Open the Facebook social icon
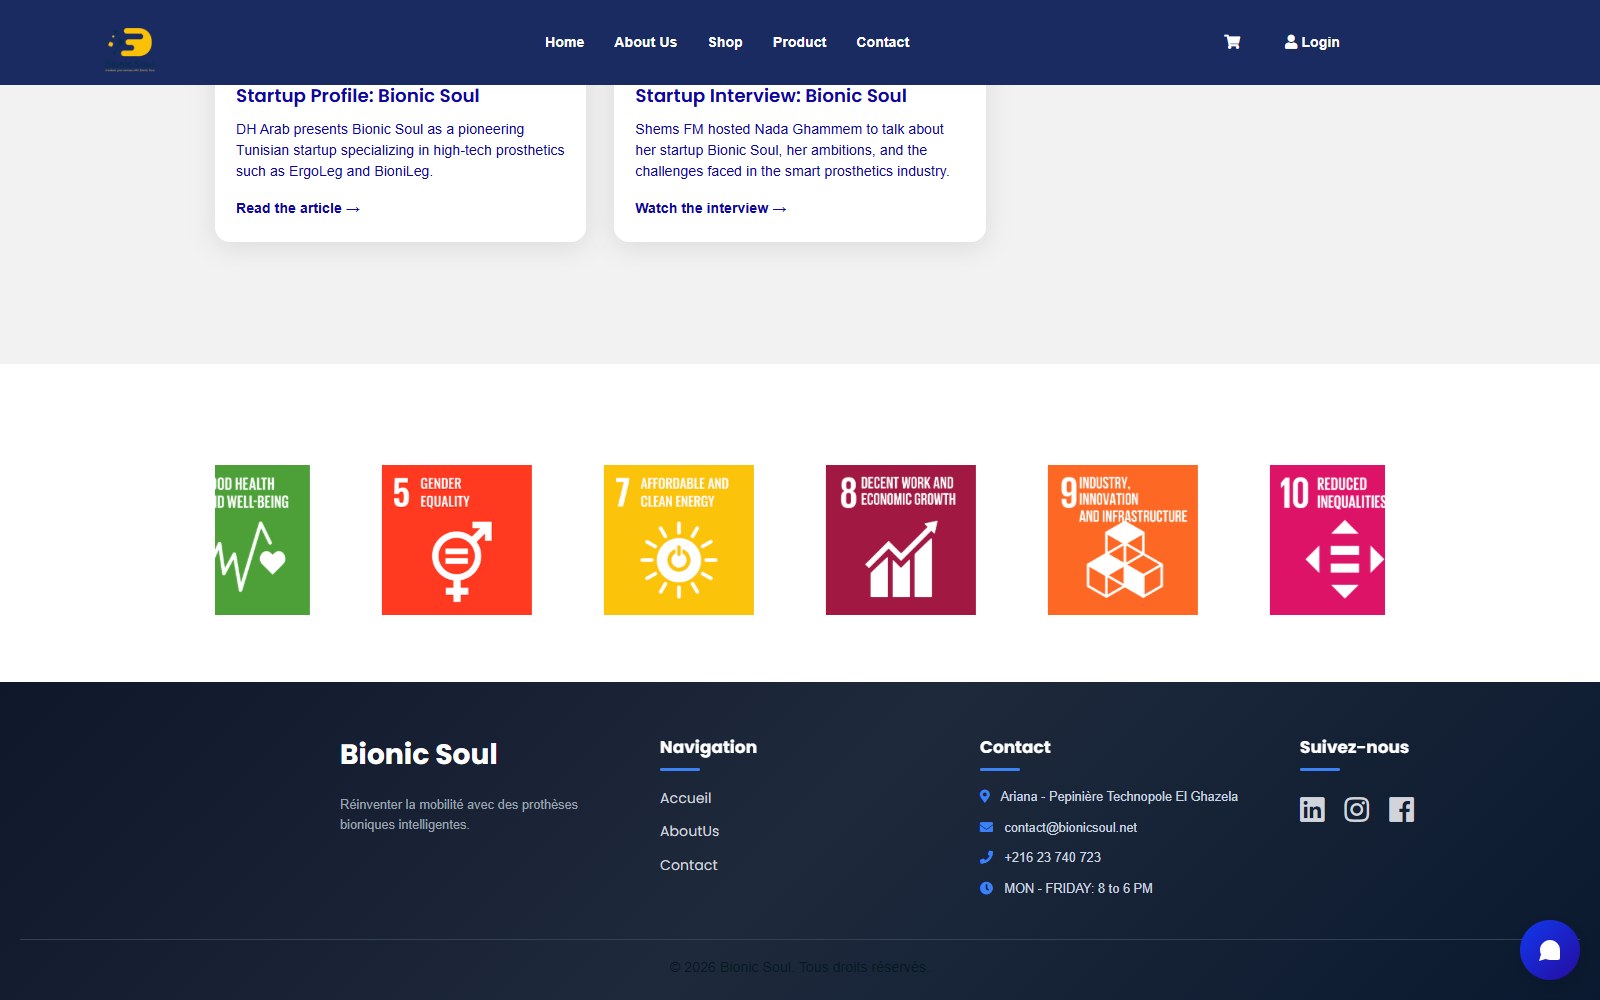 click(1402, 809)
